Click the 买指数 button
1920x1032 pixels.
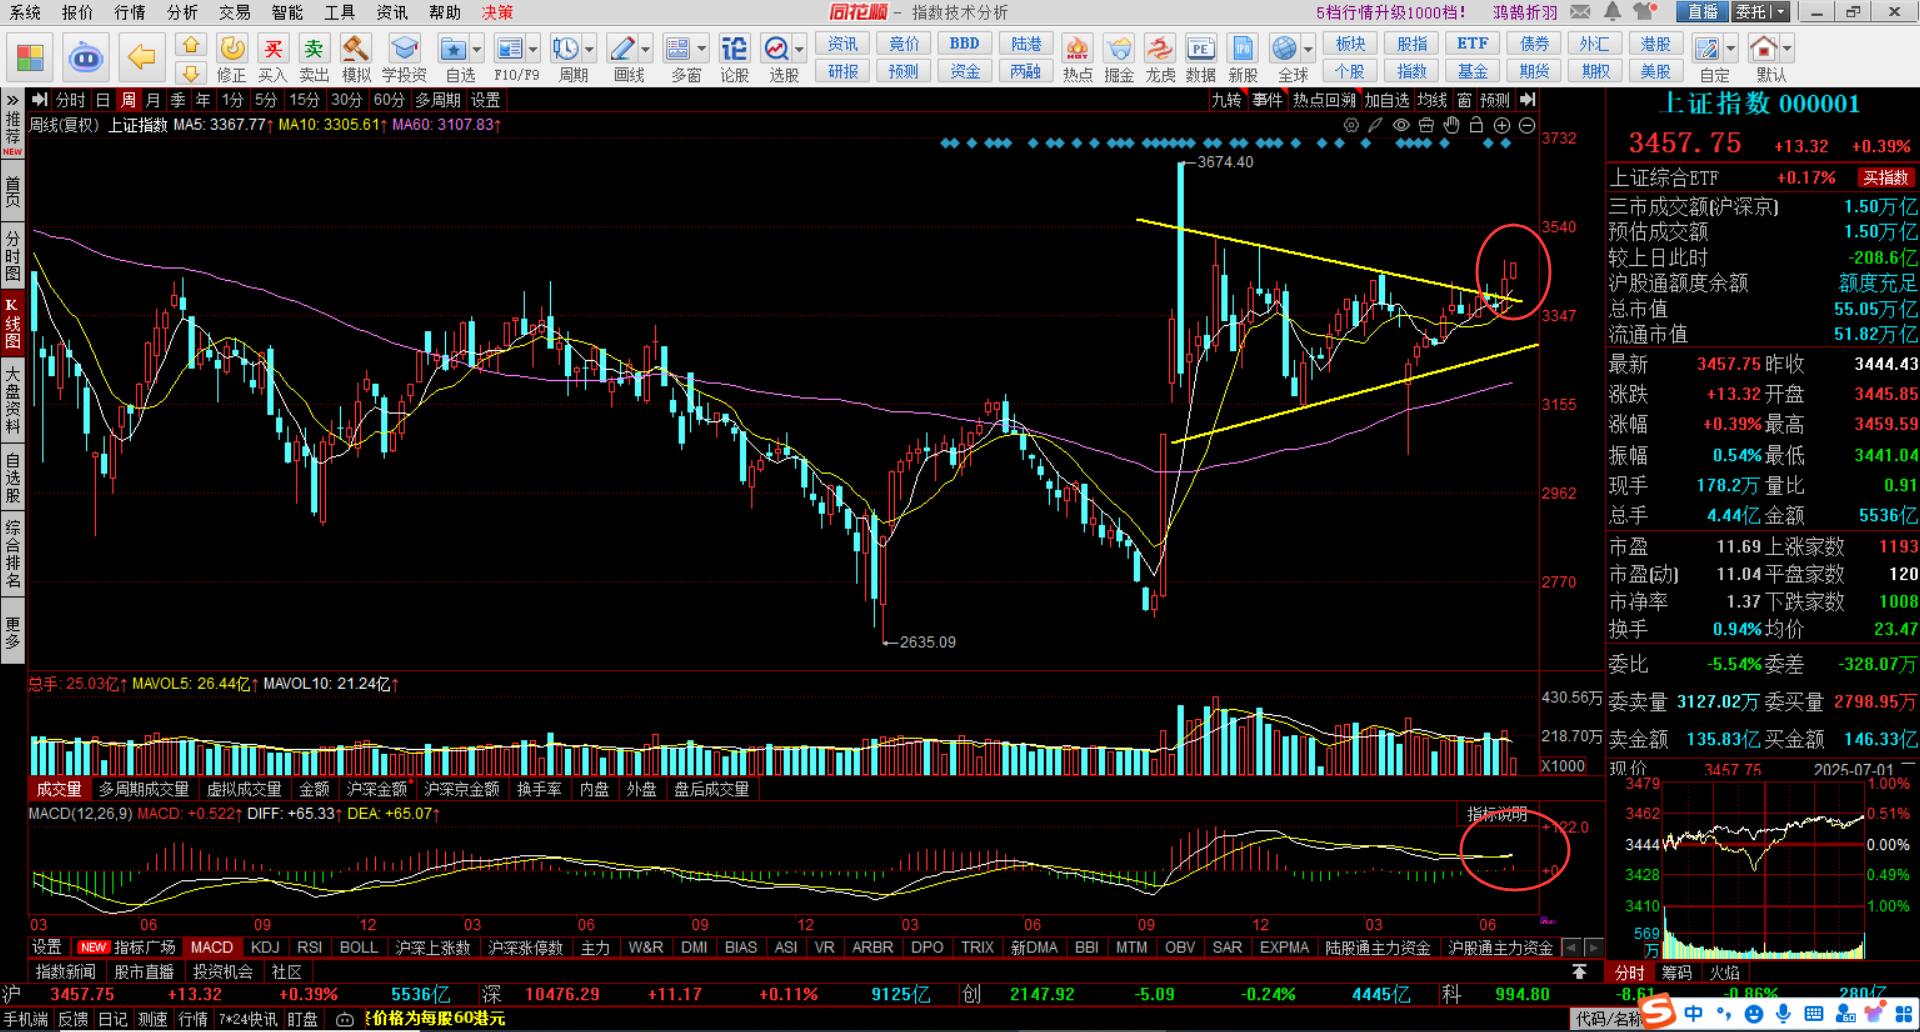1885,178
